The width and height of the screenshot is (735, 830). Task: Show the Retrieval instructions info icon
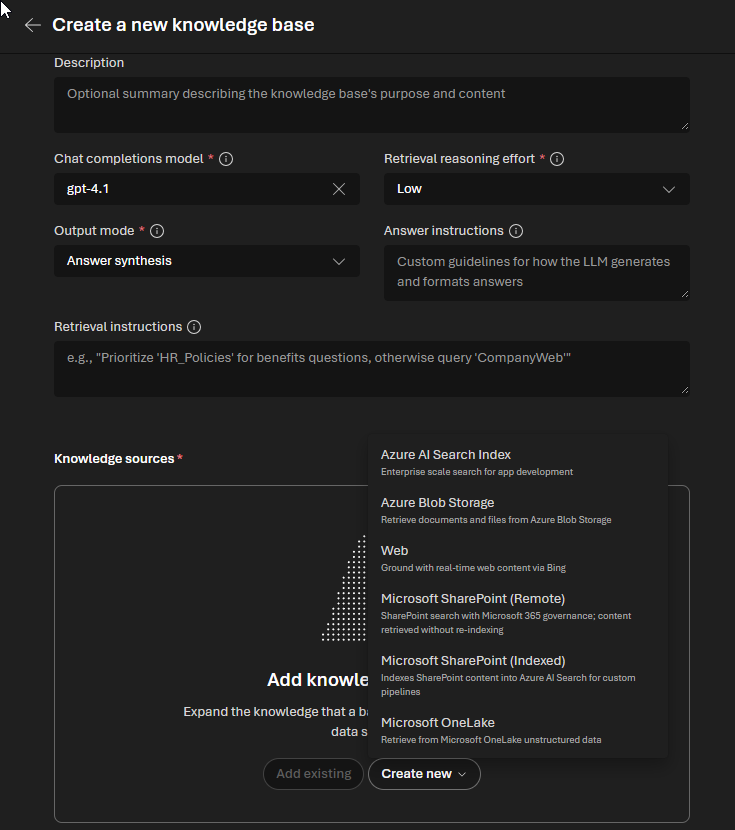194,327
